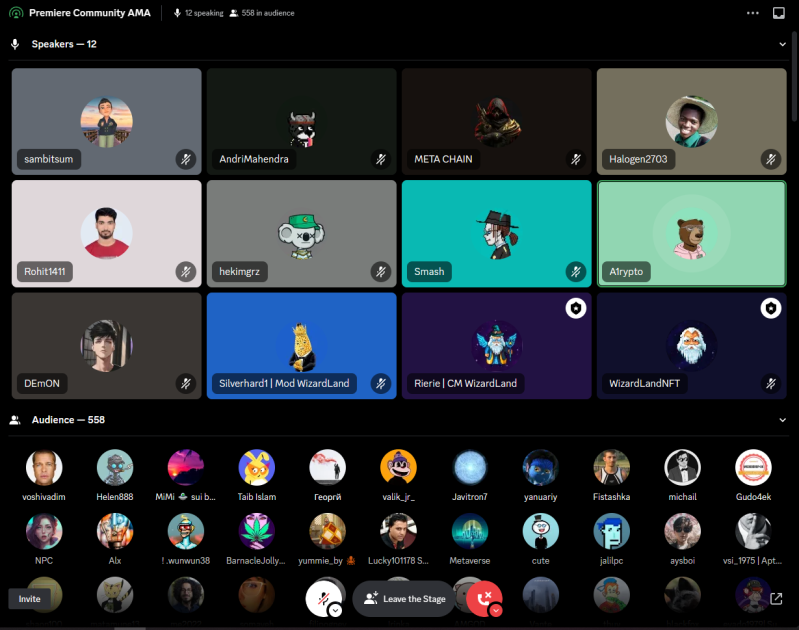Open the mic options dropdown arrow

point(335,610)
